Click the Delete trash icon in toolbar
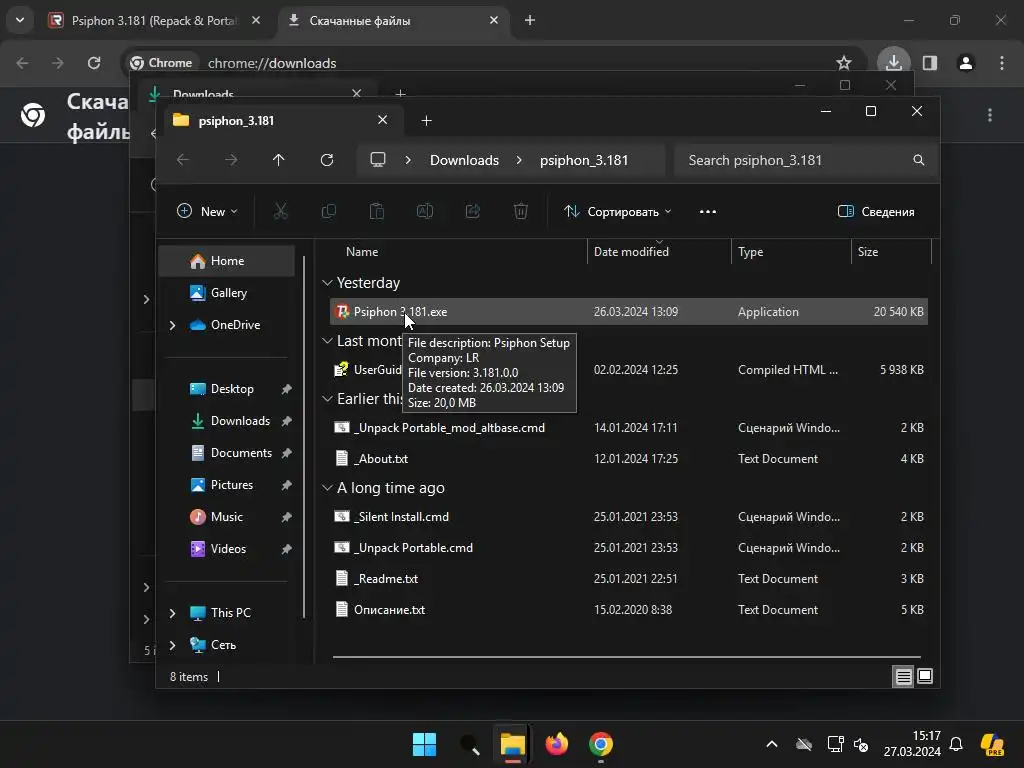 click(520, 212)
